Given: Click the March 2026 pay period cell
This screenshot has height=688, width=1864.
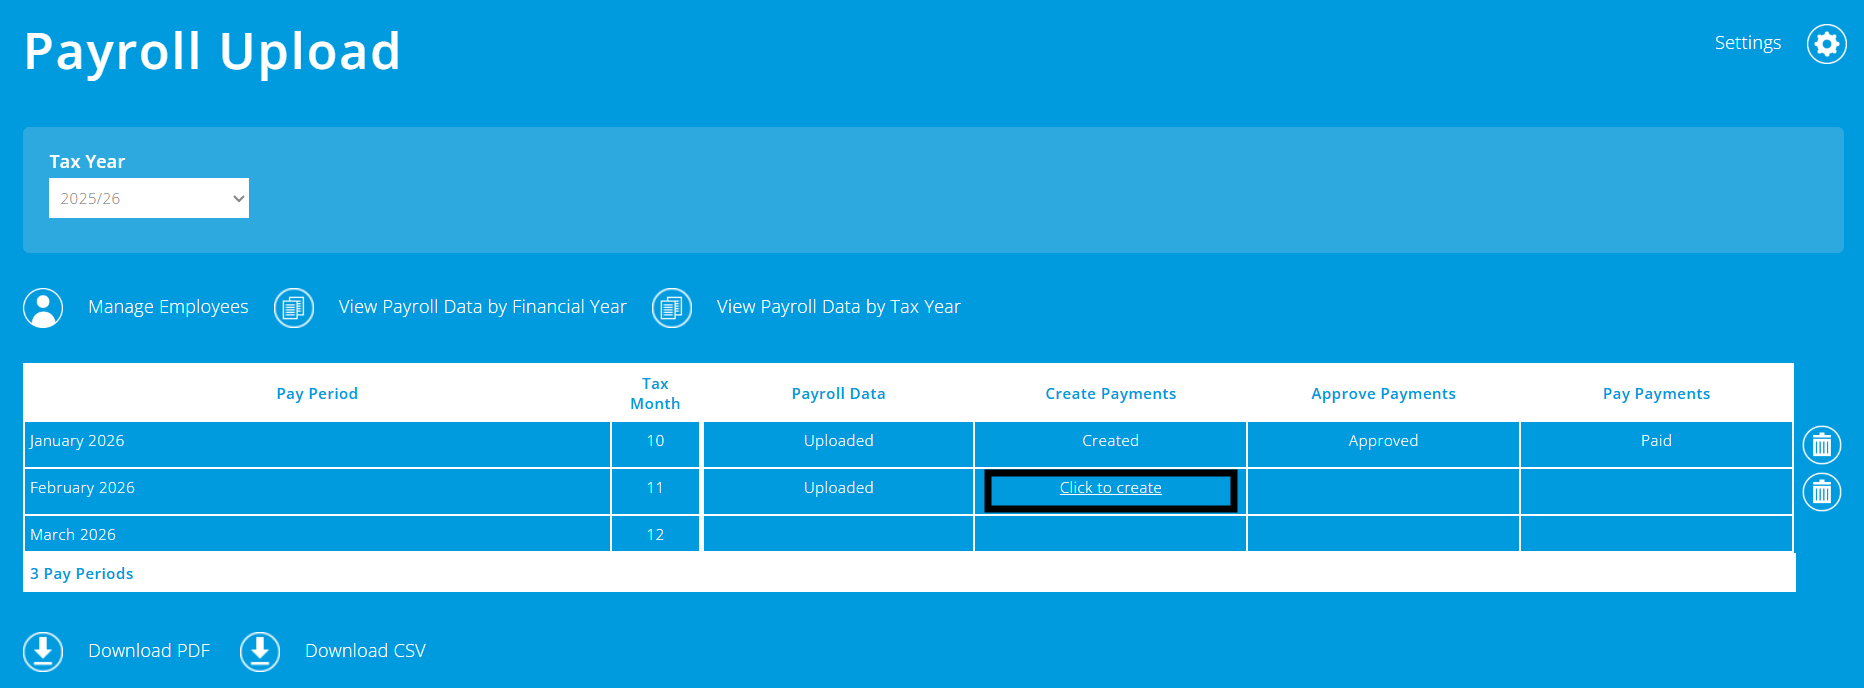Looking at the screenshot, I should [317, 534].
